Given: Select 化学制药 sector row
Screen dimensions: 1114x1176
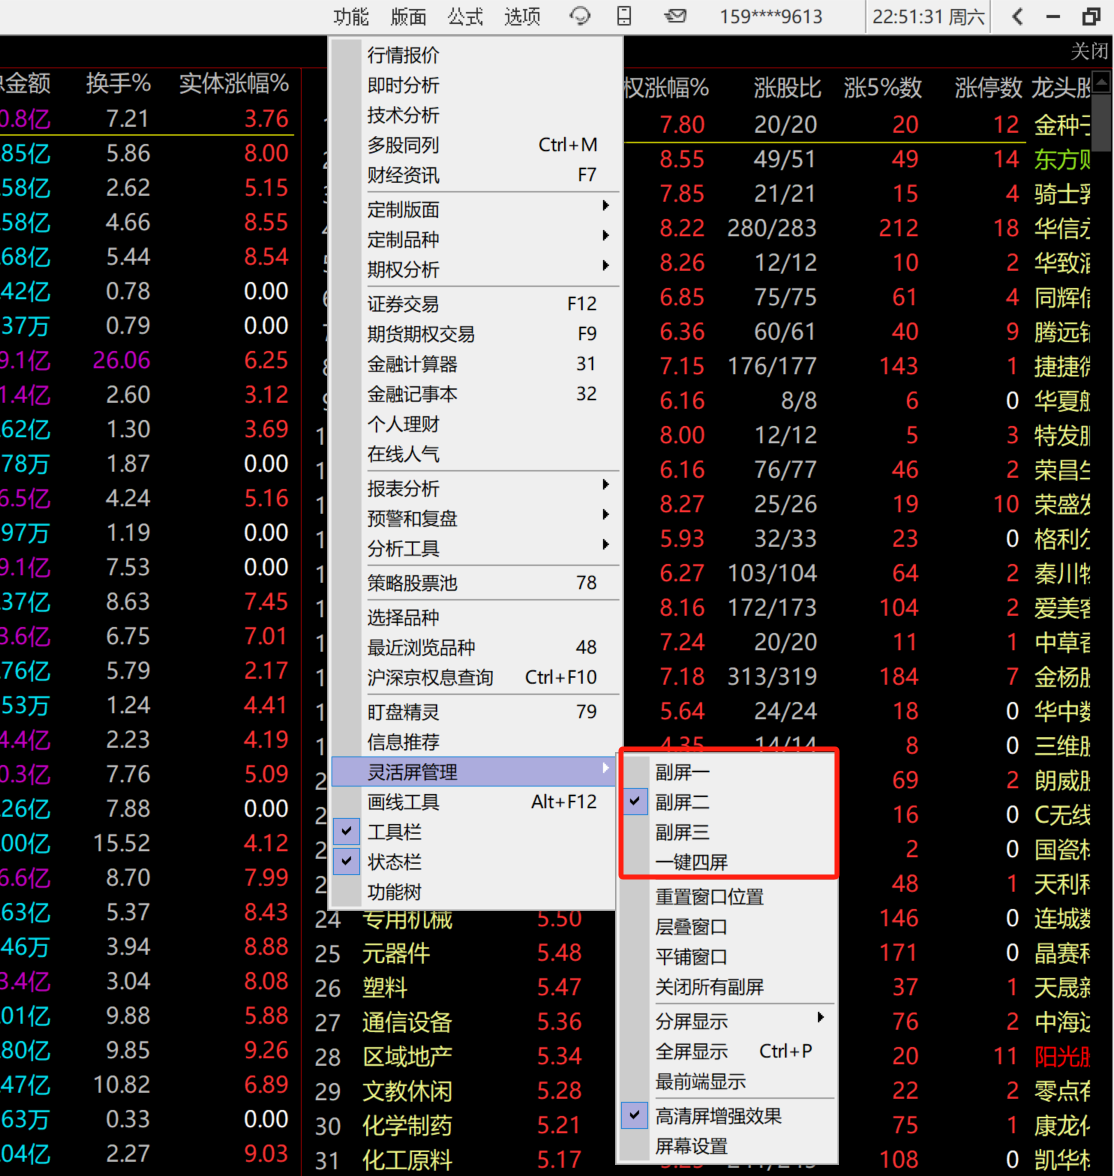Looking at the screenshot, I should 407,1126.
